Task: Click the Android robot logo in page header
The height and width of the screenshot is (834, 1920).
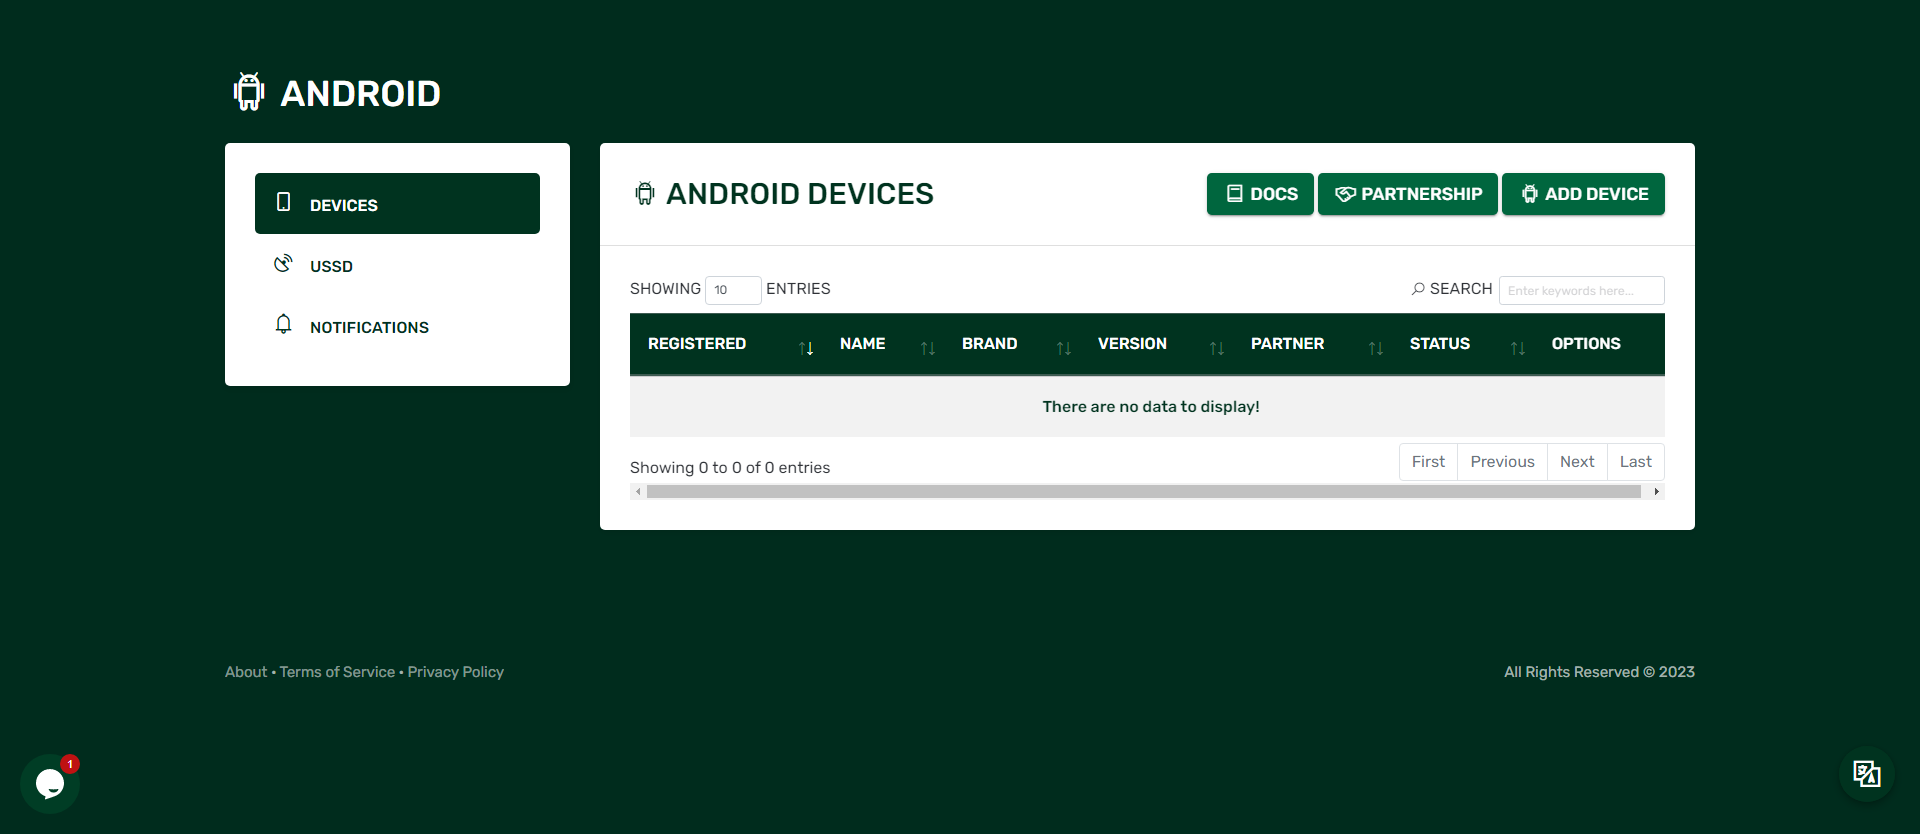Action: (x=249, y=92)
